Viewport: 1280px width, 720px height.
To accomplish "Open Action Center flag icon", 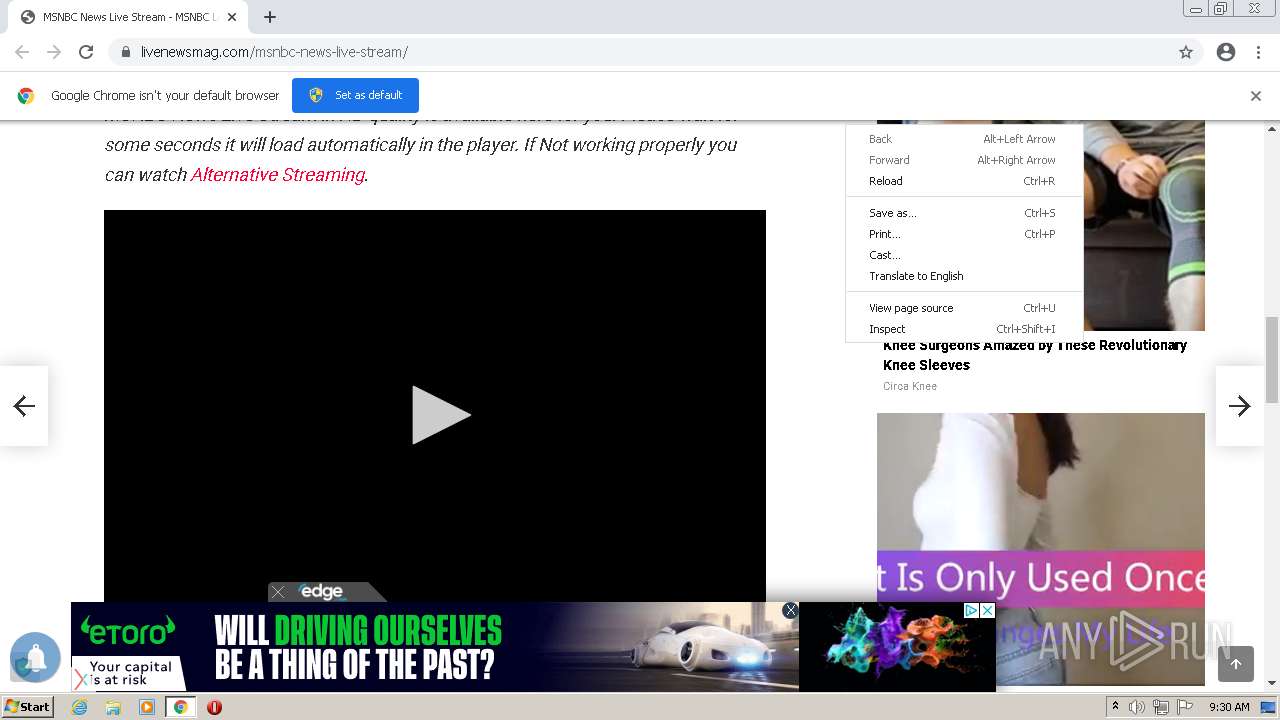I will tap(1185, 707).
